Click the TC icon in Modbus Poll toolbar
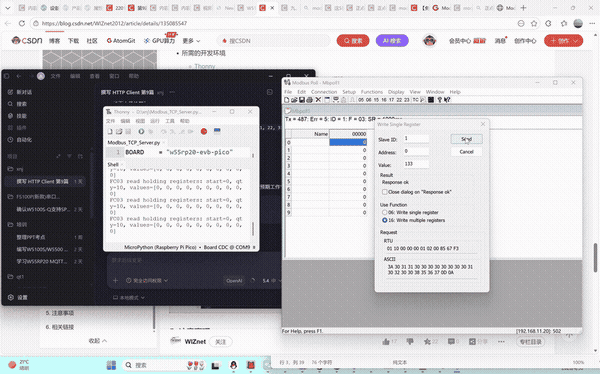The image size is (600, 374). (x=416, y=100)
